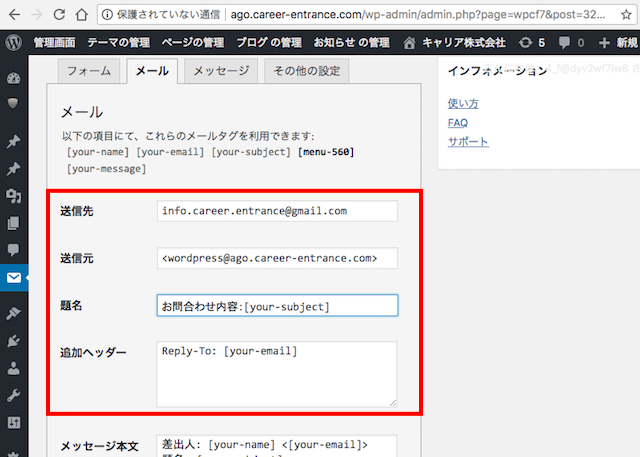Image resolution: width=640 pixels, height=457 pixels.
Task: Switch to the フォーム tab
Action: tap(89, 71)
